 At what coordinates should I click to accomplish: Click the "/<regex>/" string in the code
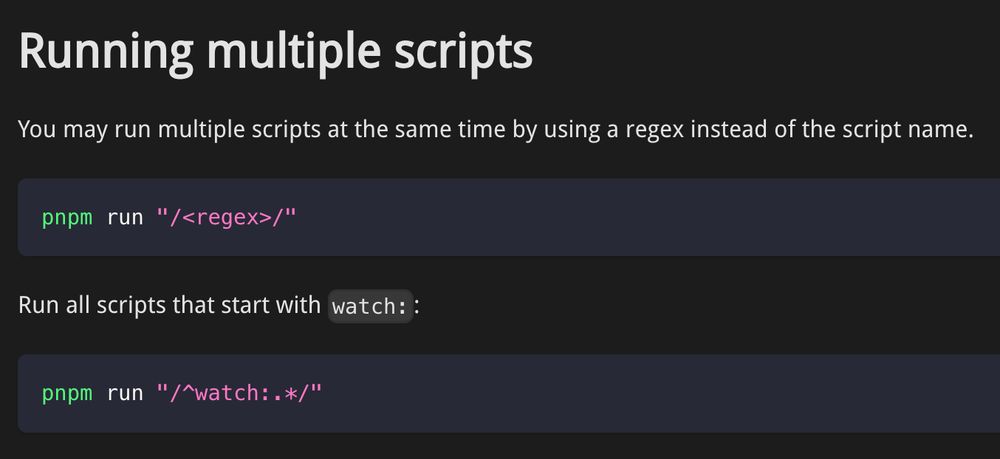click(x=226, y=217)
